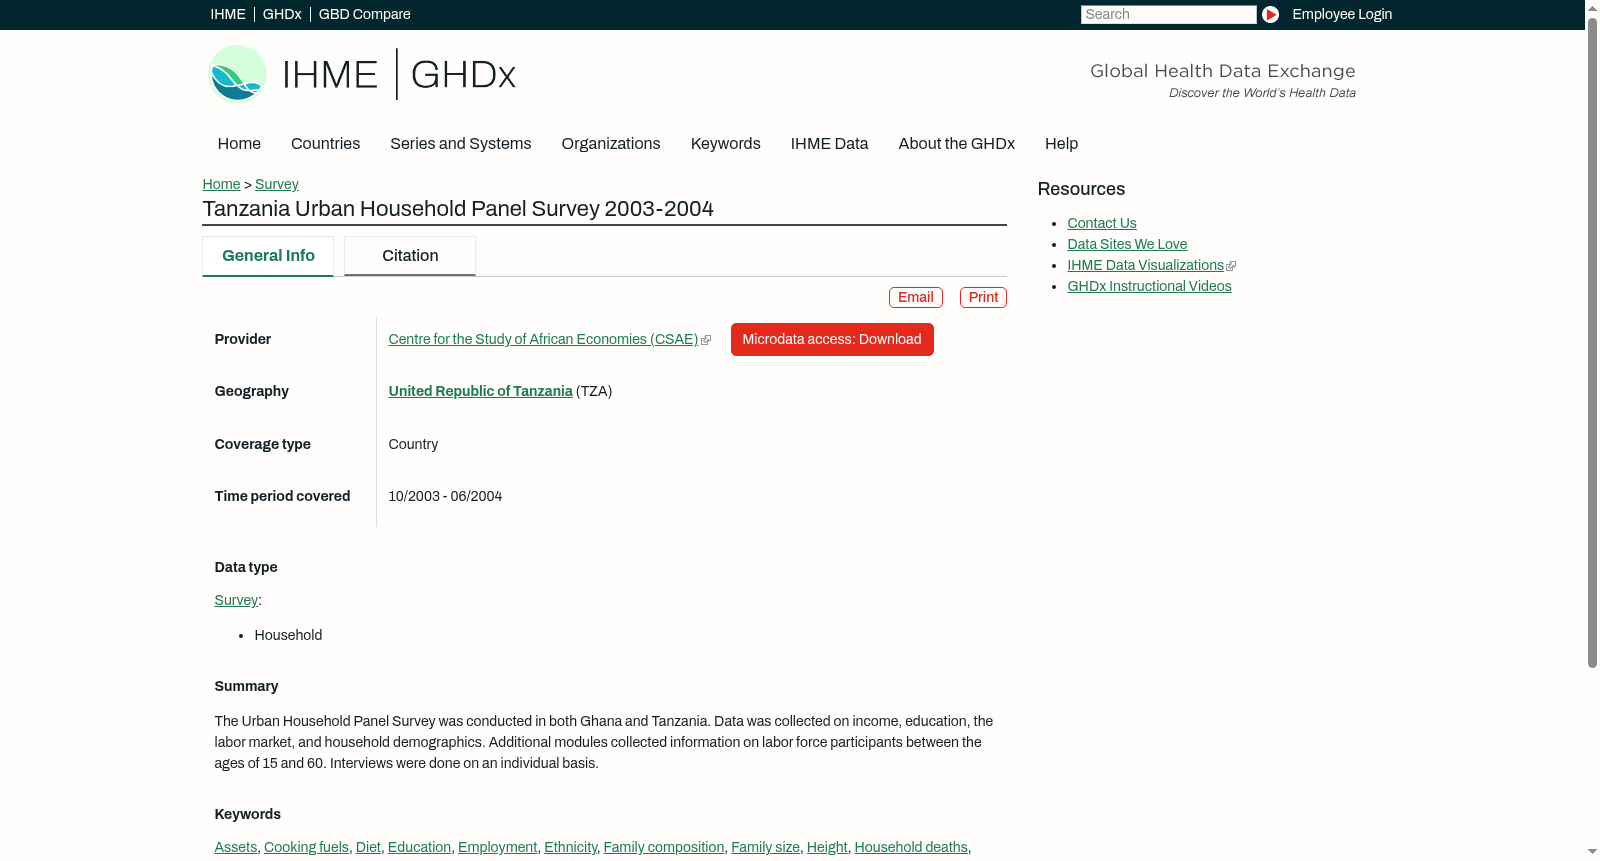Open IHME link in top bar
1600x861 pixels.
(x=228, y=14)
